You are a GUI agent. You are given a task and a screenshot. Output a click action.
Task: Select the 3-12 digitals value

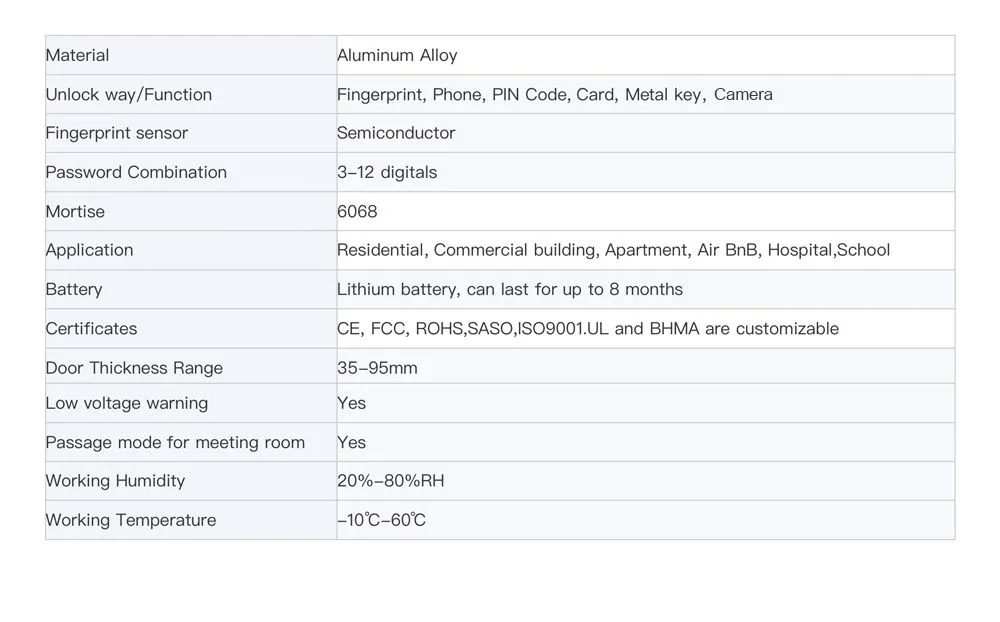point(386,172)
